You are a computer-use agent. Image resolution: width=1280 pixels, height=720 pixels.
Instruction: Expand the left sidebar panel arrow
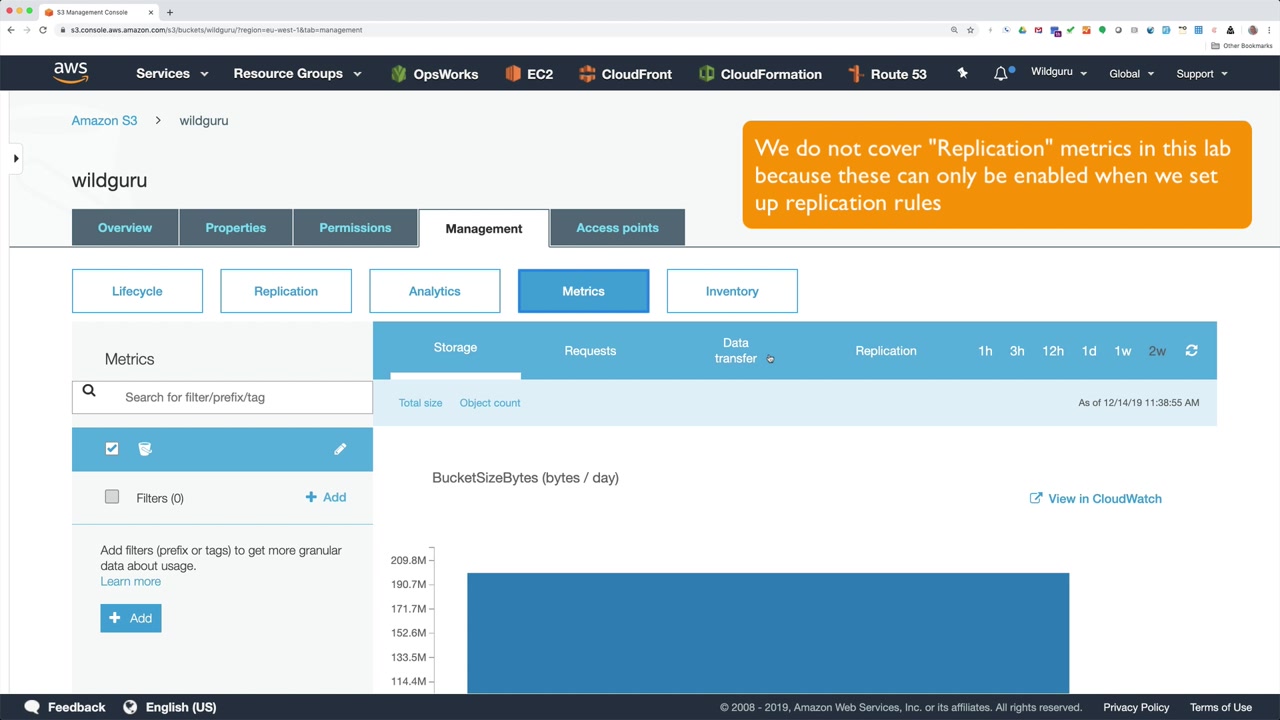tap(15, 158)
